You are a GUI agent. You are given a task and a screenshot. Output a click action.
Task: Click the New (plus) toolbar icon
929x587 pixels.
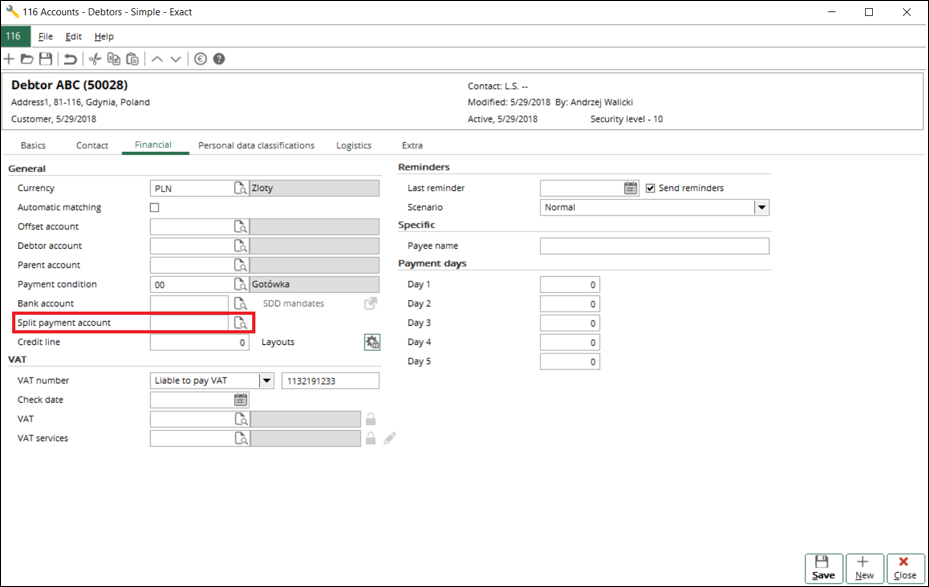(x=9, y=59)
